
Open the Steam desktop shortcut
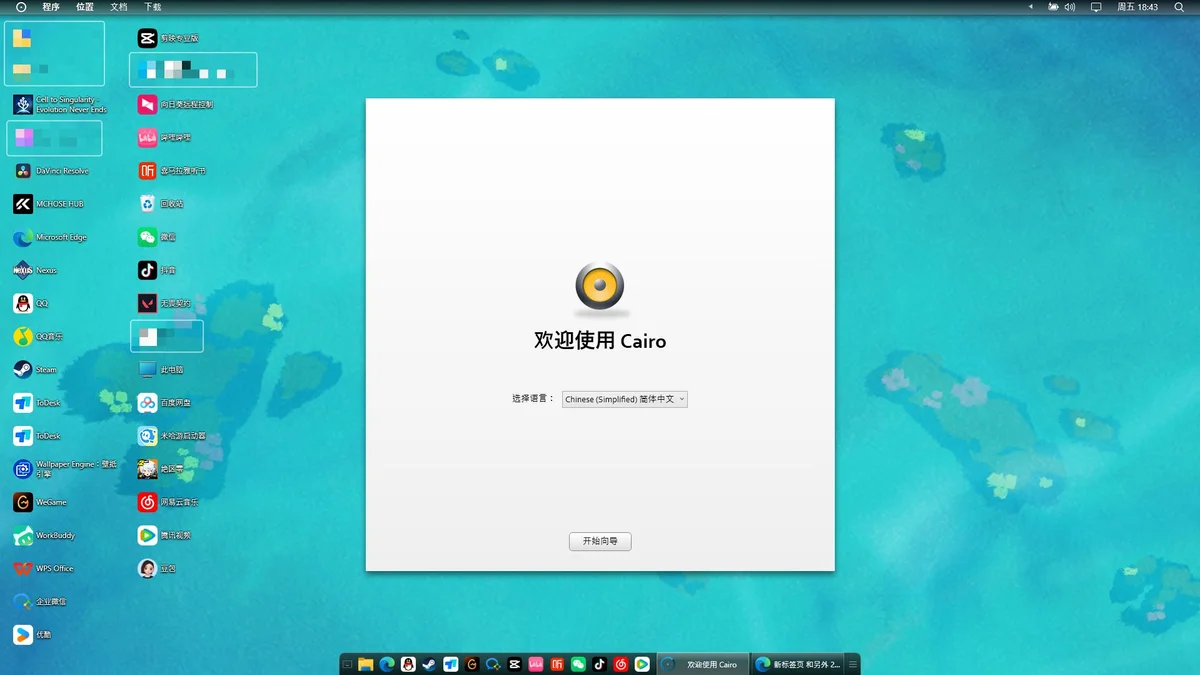(x=35, y=370)
